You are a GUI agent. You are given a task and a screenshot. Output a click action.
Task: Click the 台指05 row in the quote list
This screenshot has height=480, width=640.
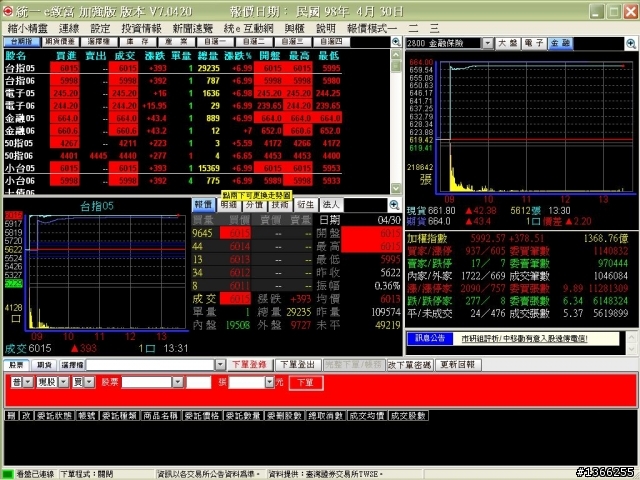[x=173, y=68]
